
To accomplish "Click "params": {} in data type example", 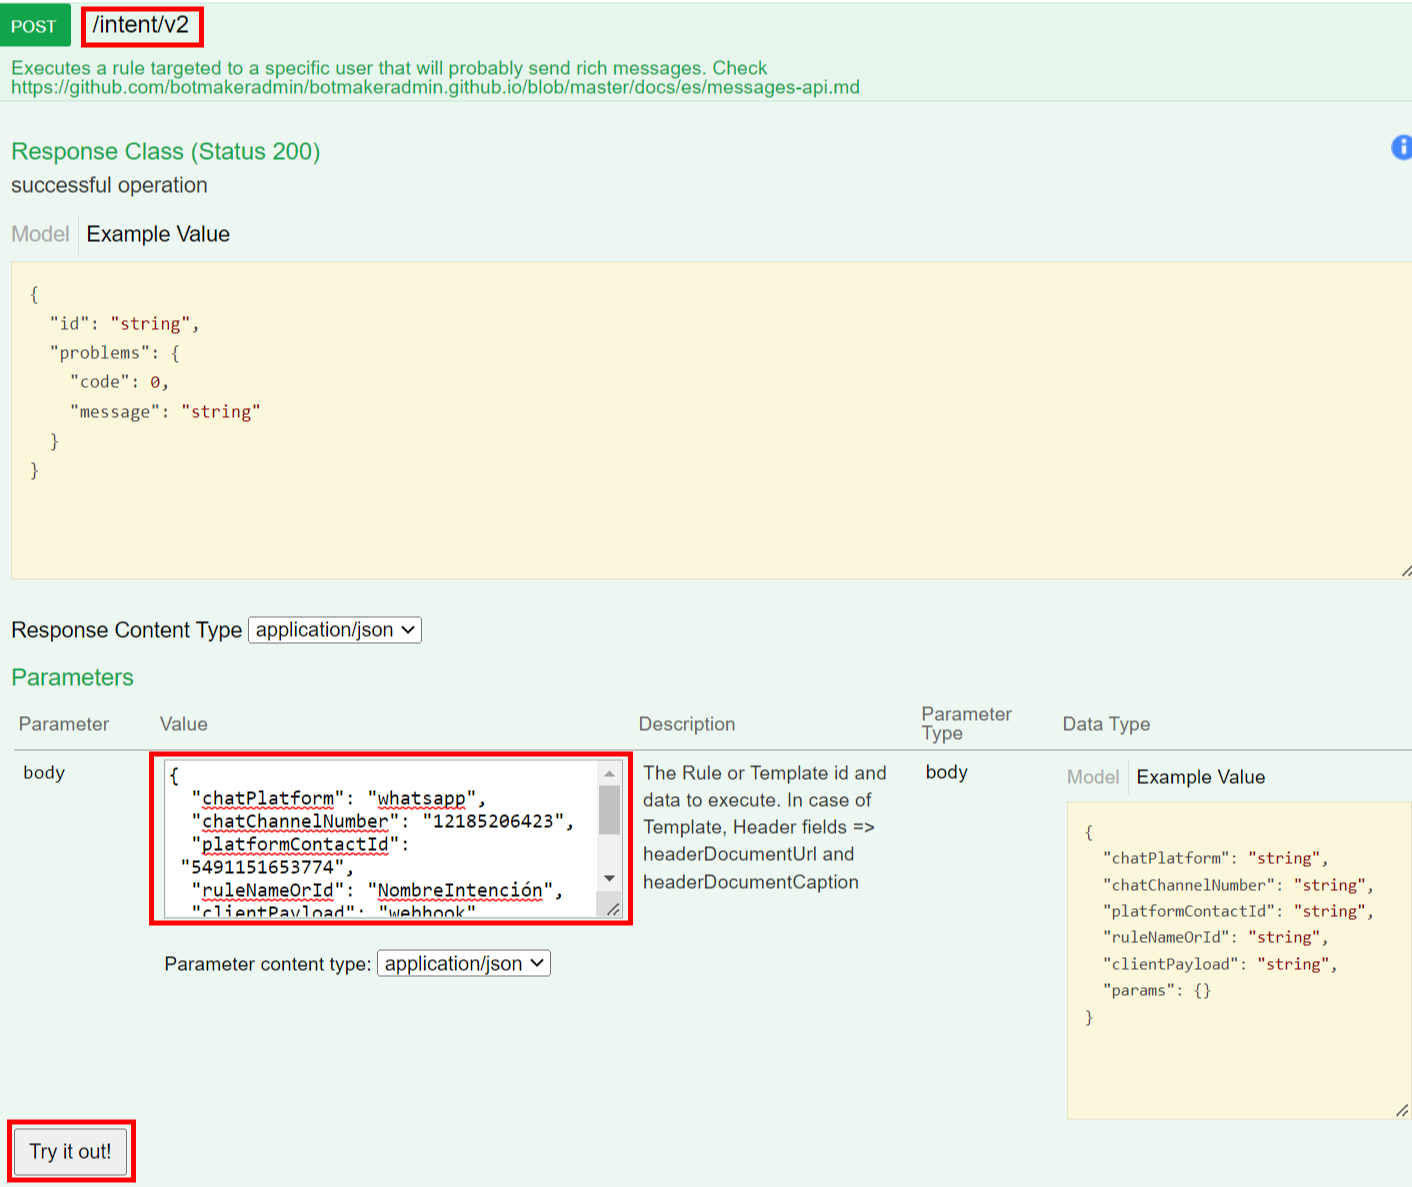I will tap(1157, 990).
